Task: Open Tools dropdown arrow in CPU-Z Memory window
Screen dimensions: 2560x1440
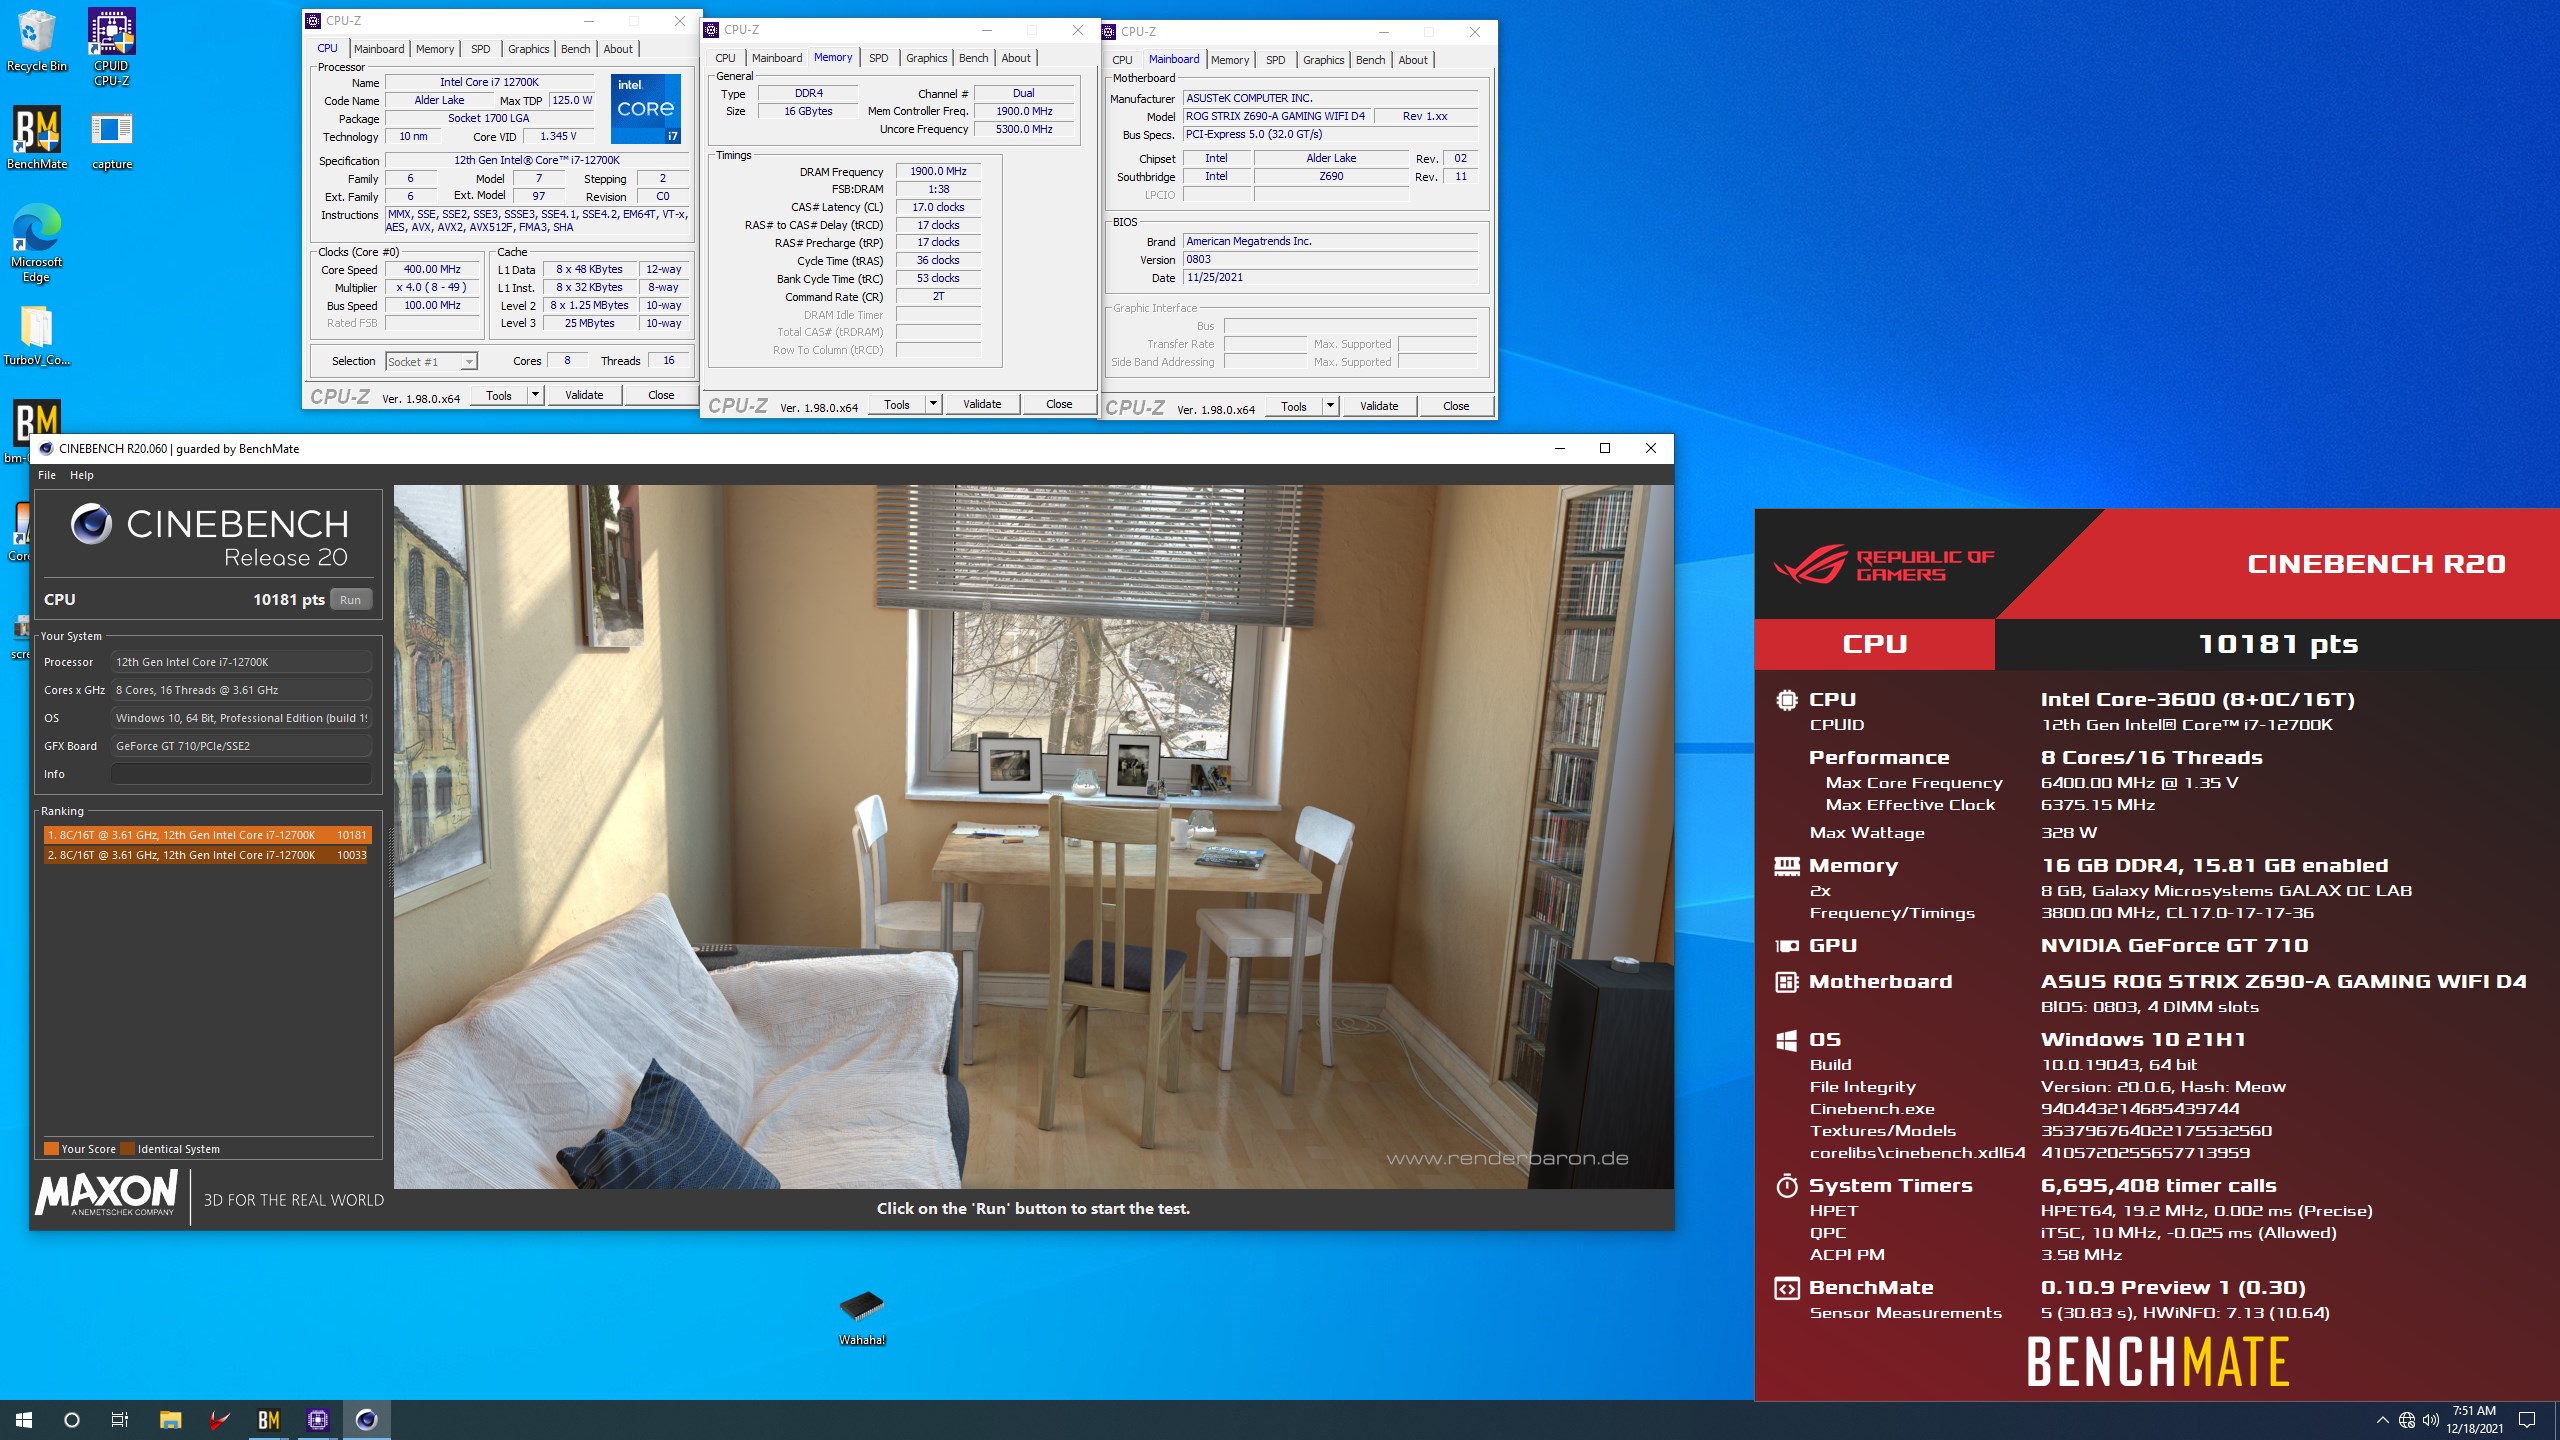Action: point(933,404)
